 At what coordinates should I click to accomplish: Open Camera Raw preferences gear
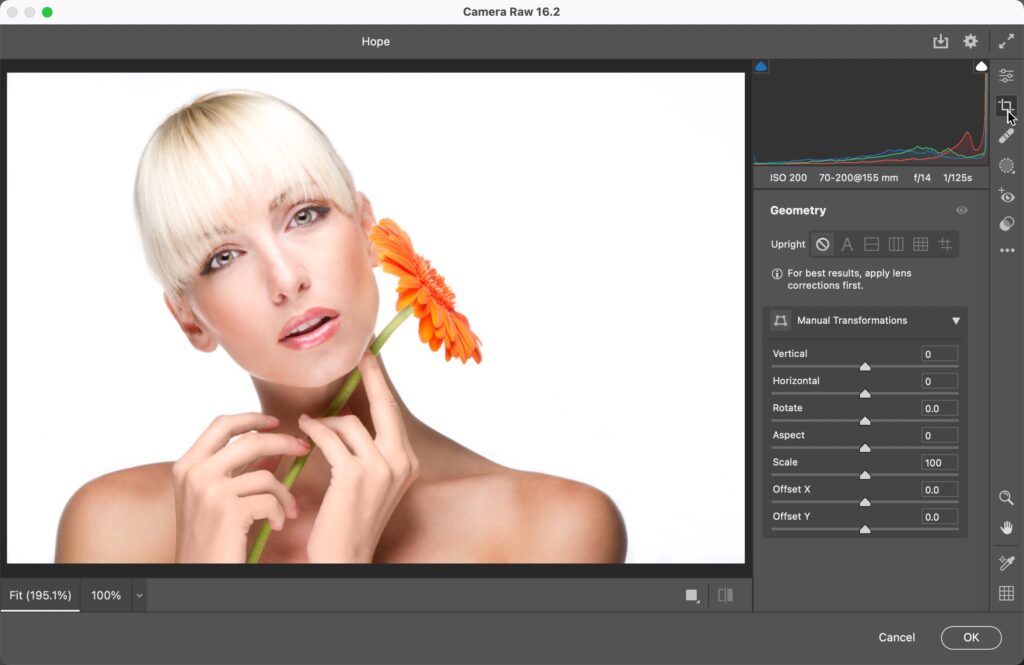click(970, 41)
